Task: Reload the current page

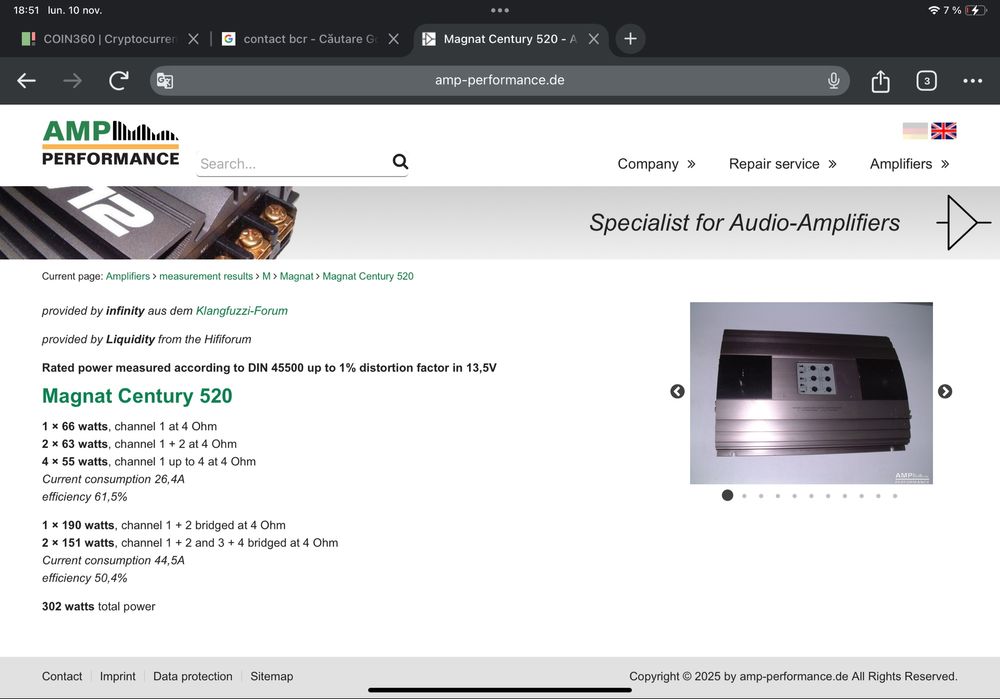Action: click(119, 80)
